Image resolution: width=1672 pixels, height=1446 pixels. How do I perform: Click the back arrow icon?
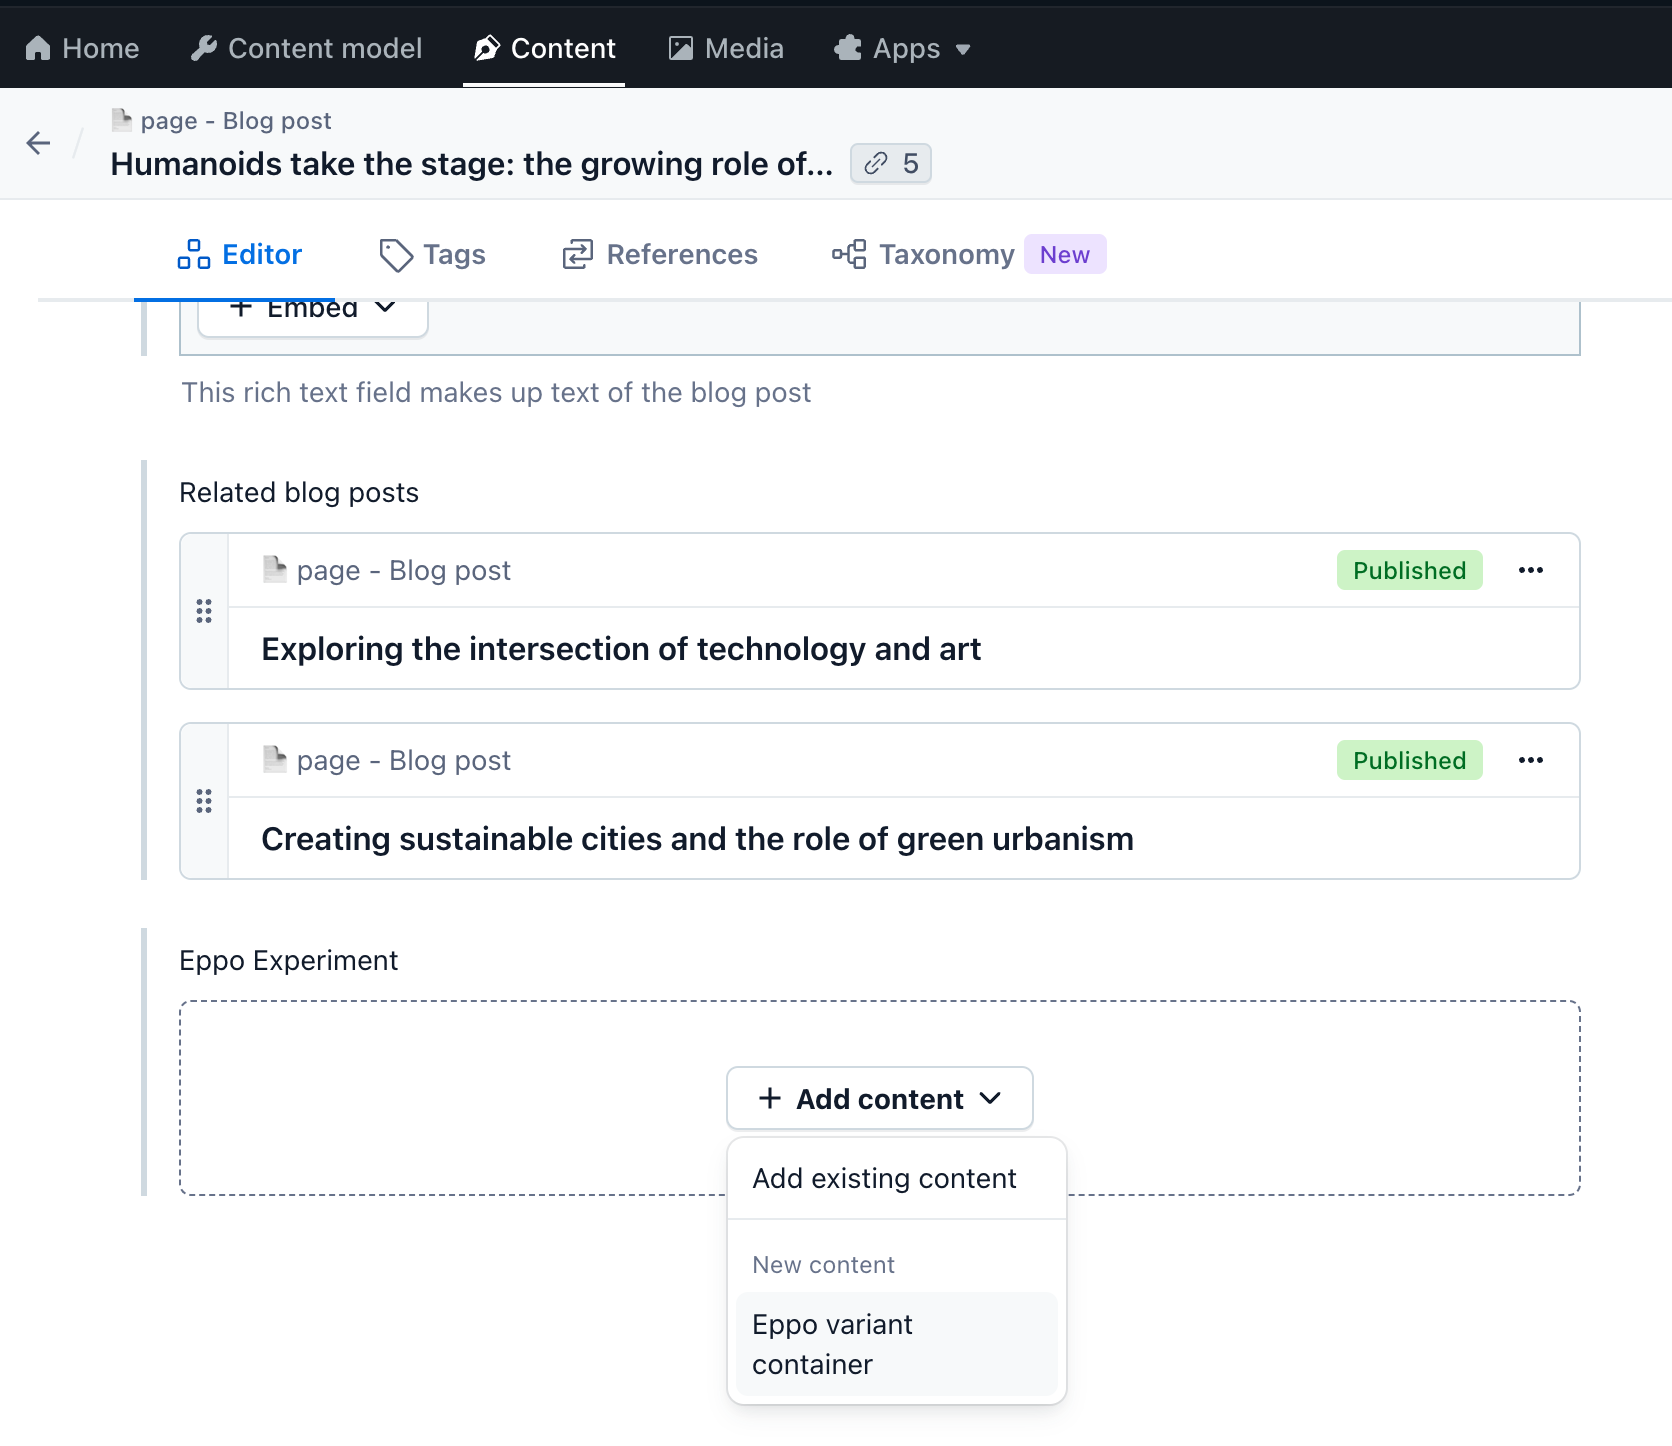pyautogui.click(x=38, y=143)
